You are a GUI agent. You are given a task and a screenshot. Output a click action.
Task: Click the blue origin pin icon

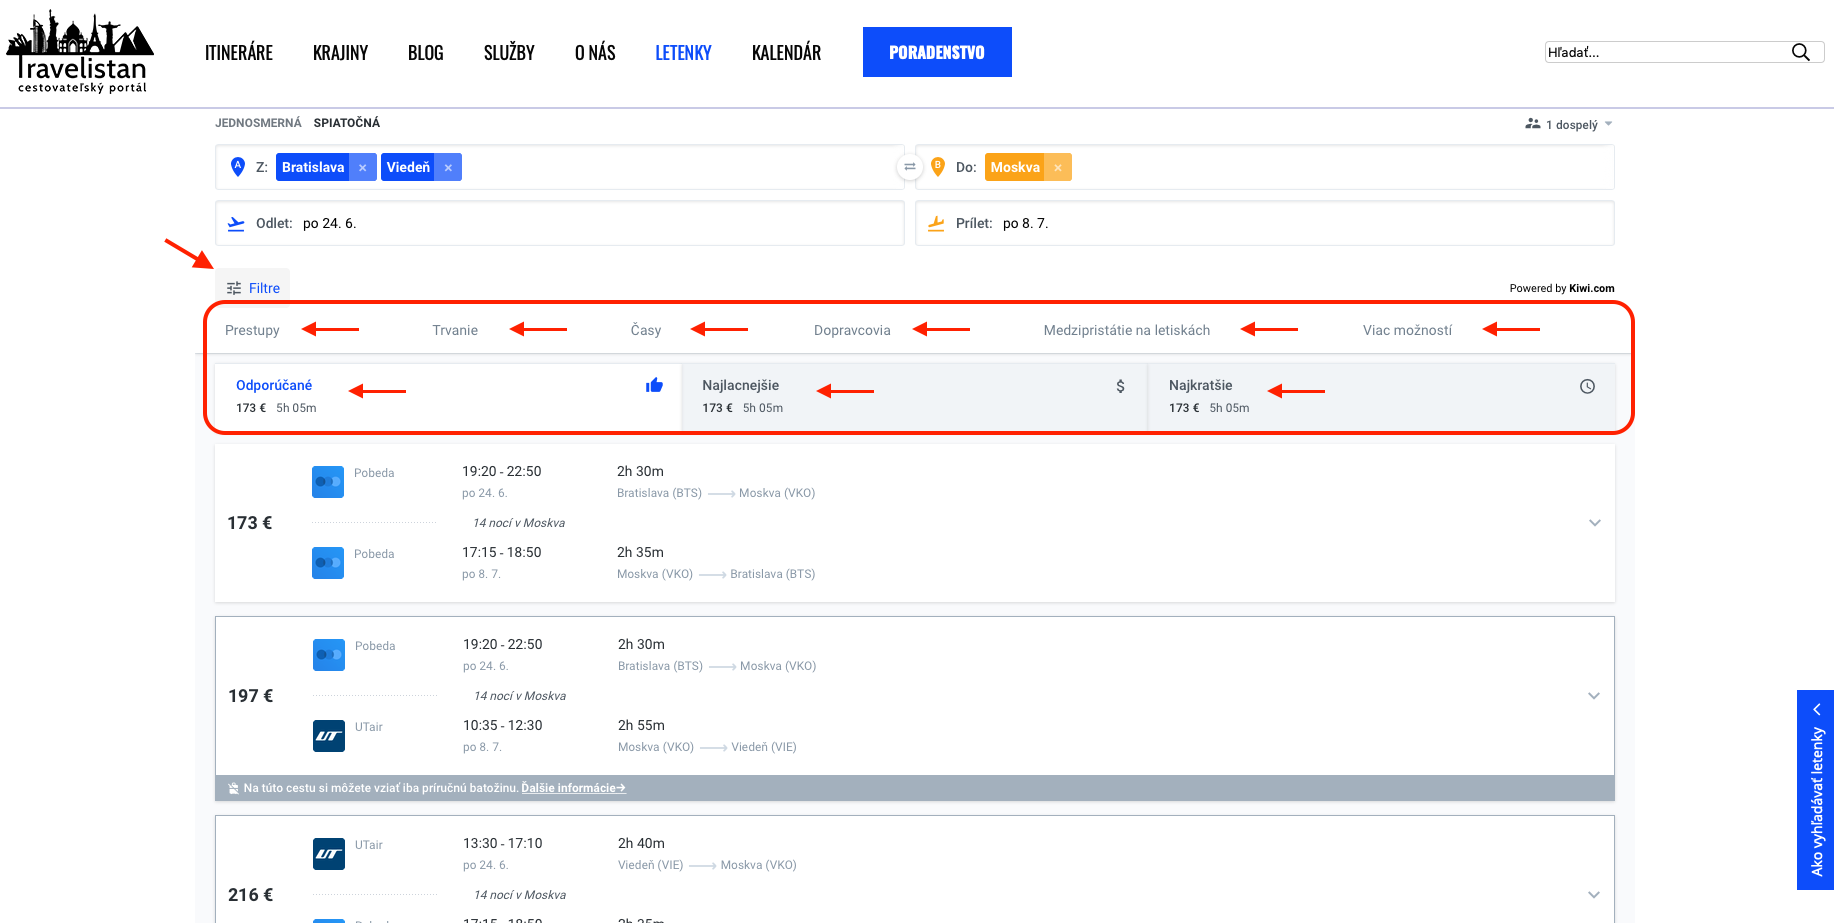click(x=238, y=167)
